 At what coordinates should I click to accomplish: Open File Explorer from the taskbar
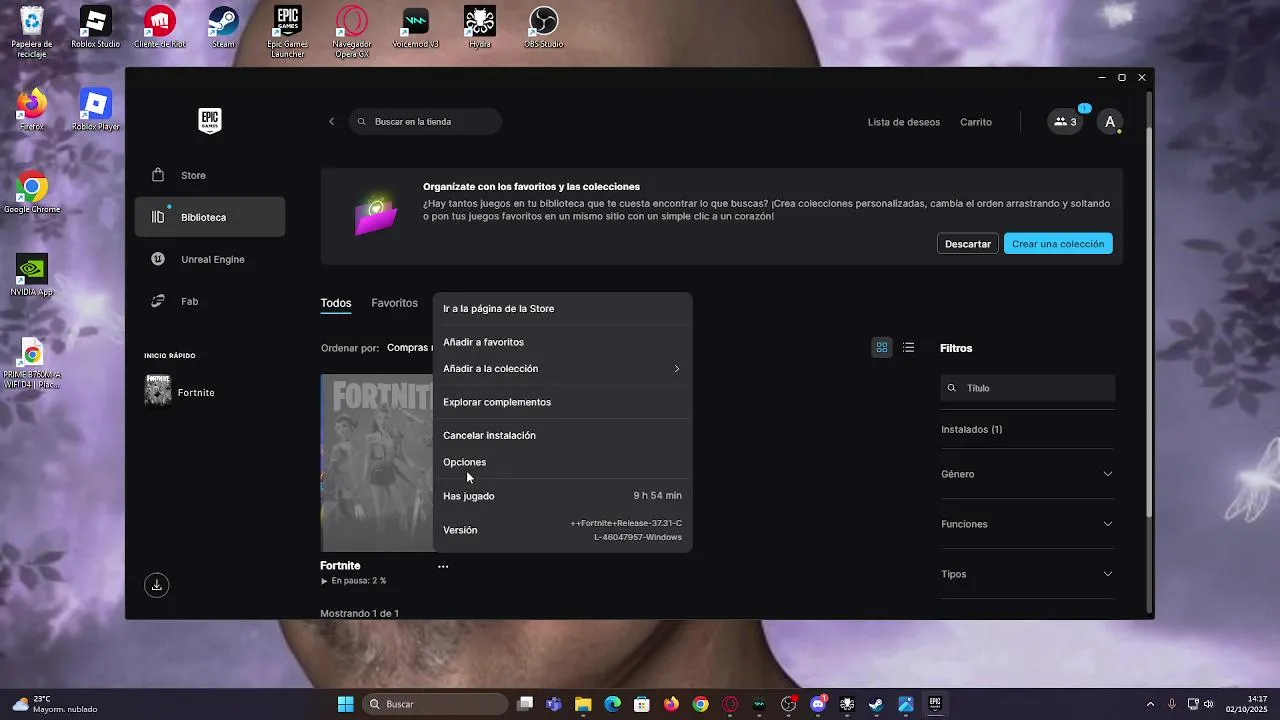click(x=583, y=704)
